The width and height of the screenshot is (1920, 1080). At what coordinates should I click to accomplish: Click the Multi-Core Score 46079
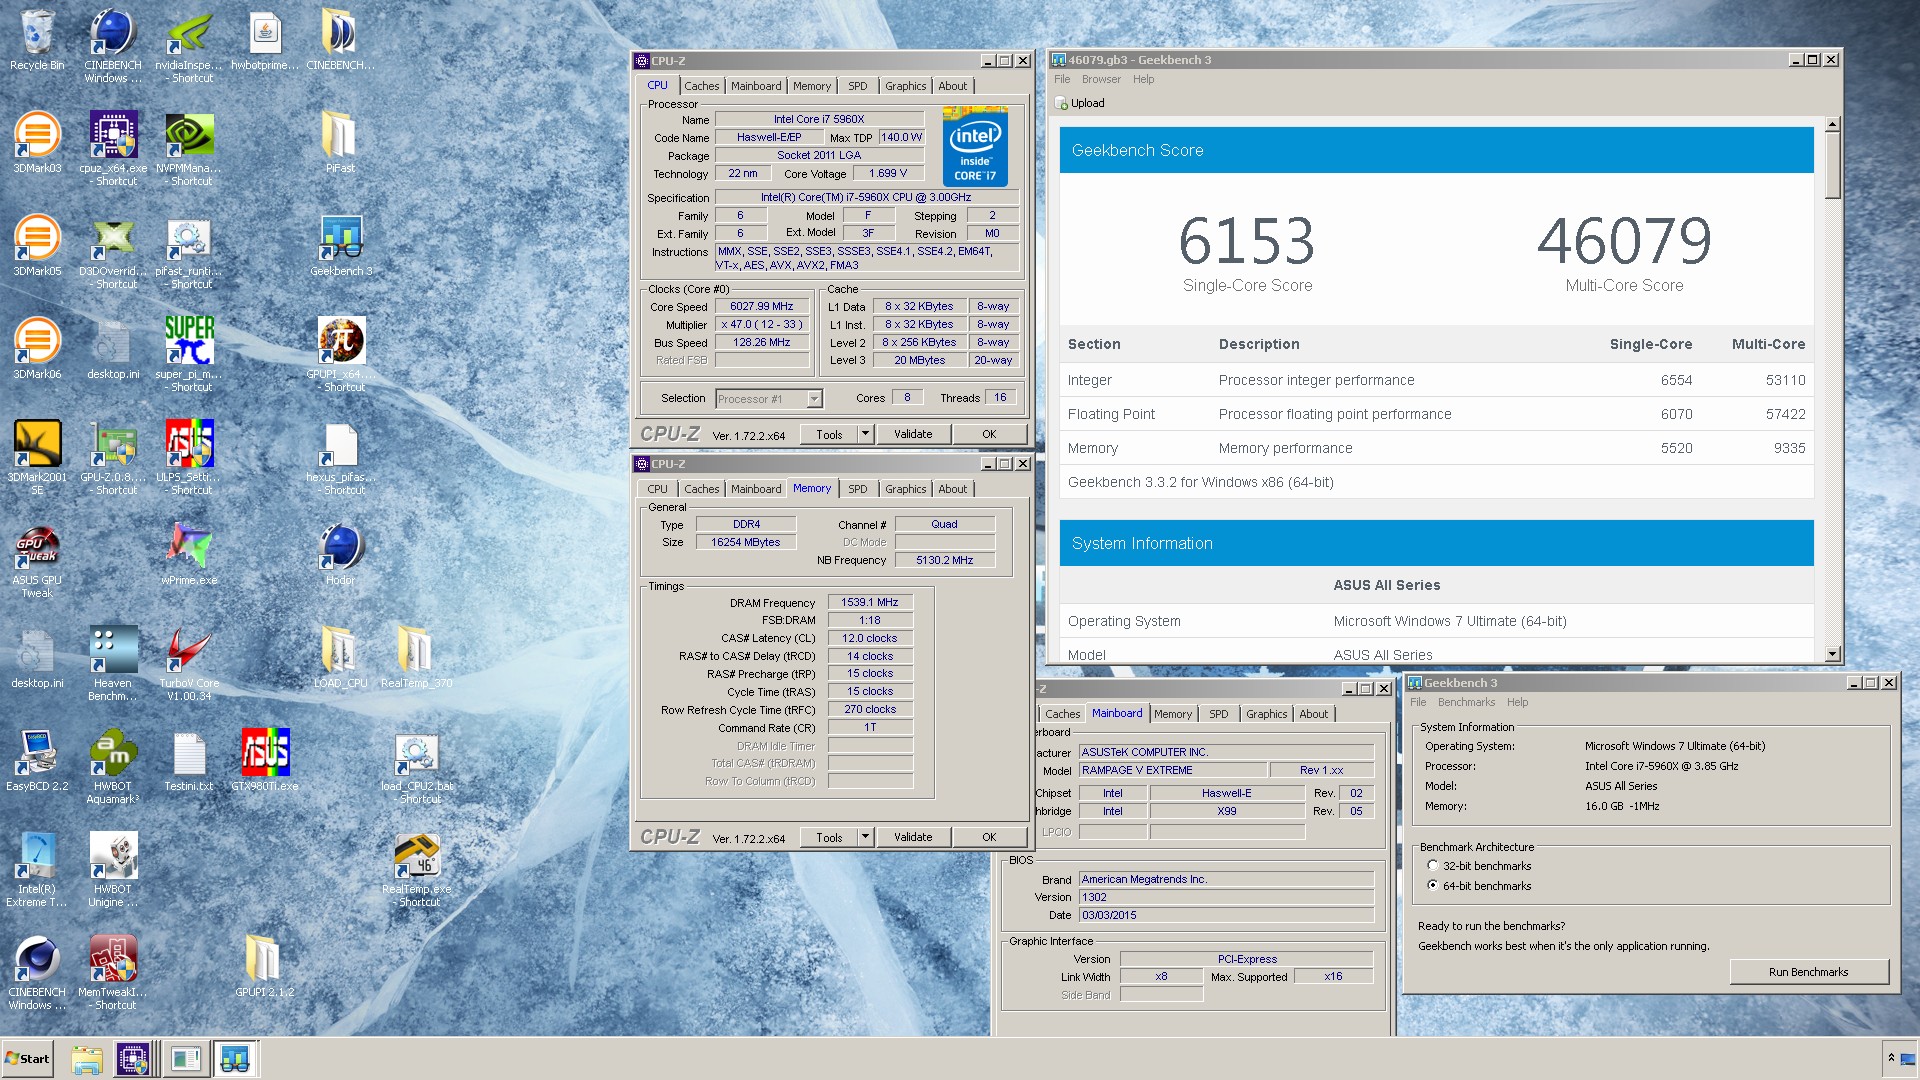click(1624, 241)
